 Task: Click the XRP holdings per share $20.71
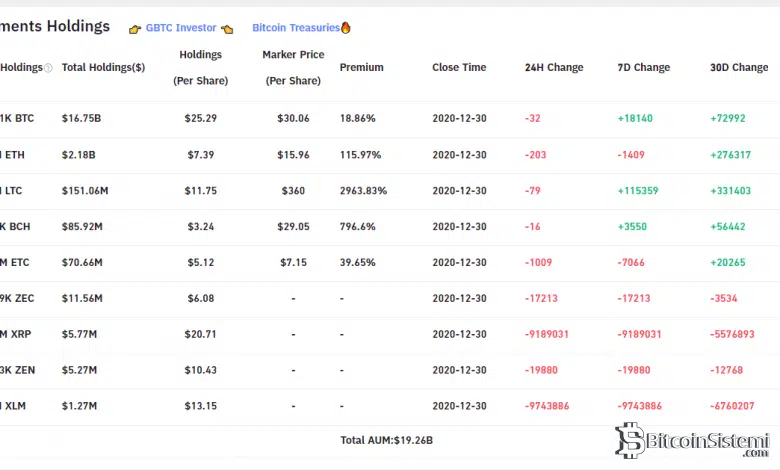[201, 334]
